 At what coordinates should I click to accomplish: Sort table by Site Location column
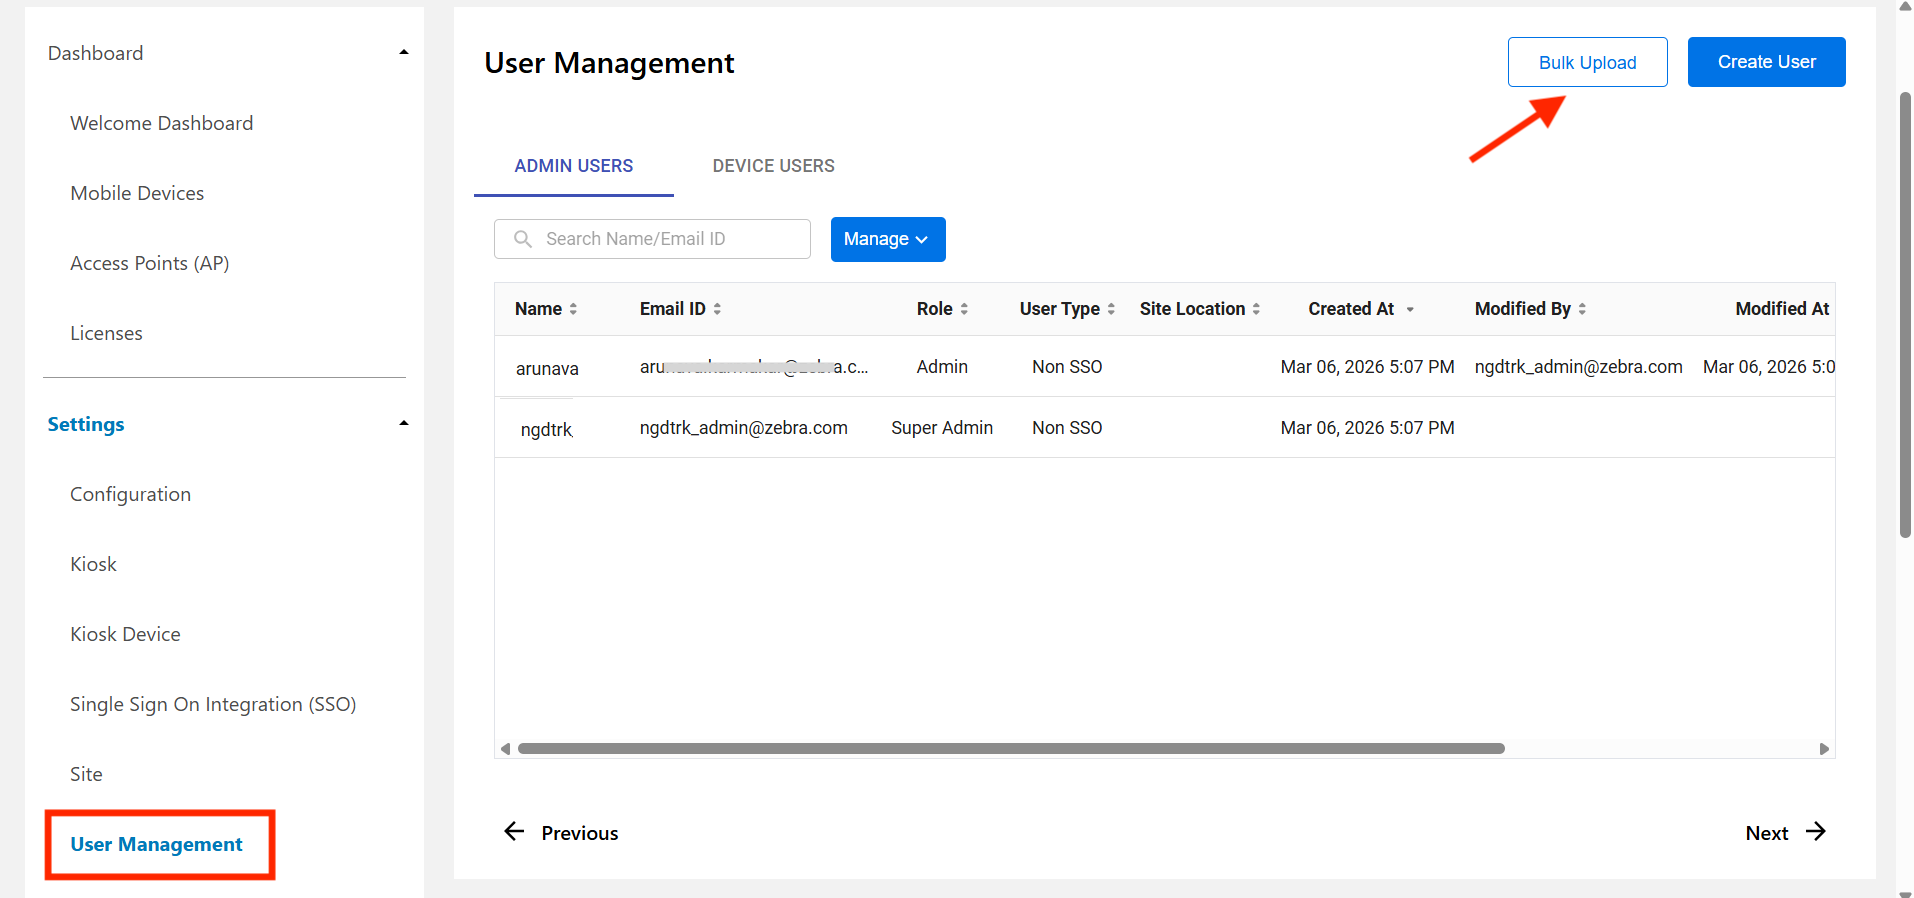pos(1256,309)
